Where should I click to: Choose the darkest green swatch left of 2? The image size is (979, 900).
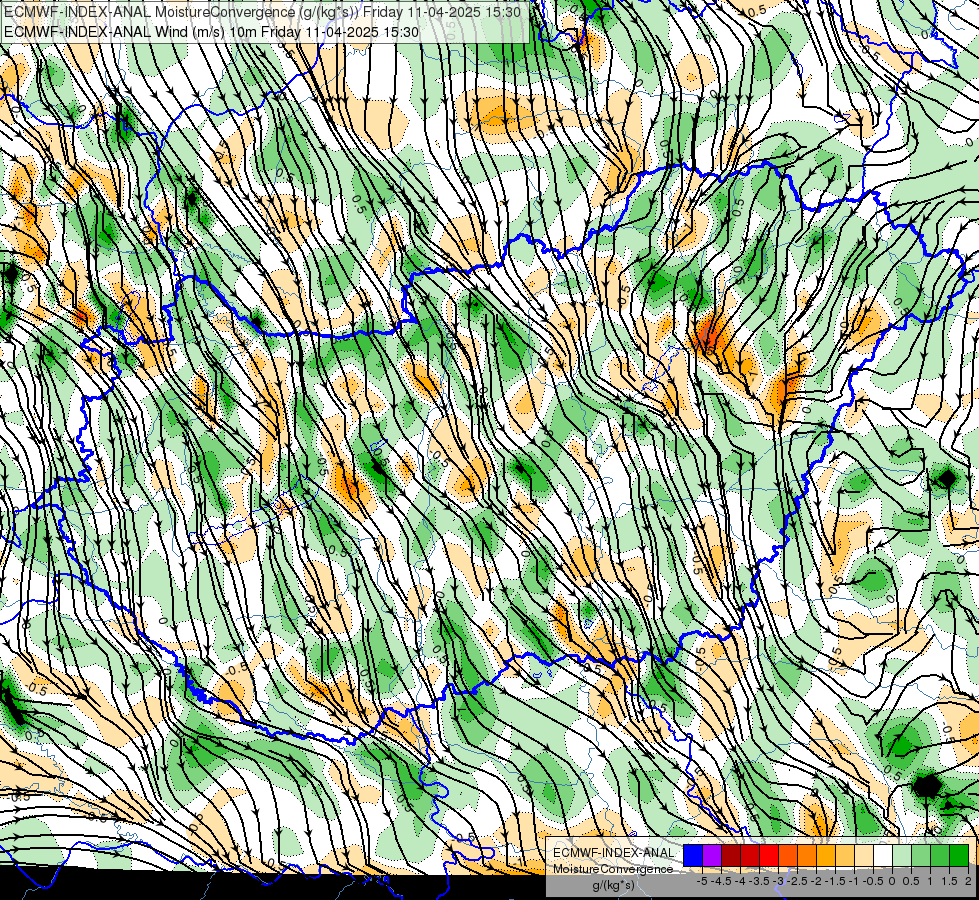(959, 856)
